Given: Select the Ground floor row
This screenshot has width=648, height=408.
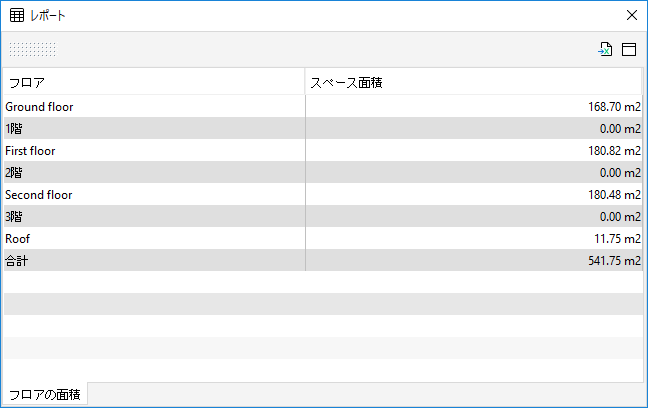Looking at the screenshot, I should (x=323, y=106).
